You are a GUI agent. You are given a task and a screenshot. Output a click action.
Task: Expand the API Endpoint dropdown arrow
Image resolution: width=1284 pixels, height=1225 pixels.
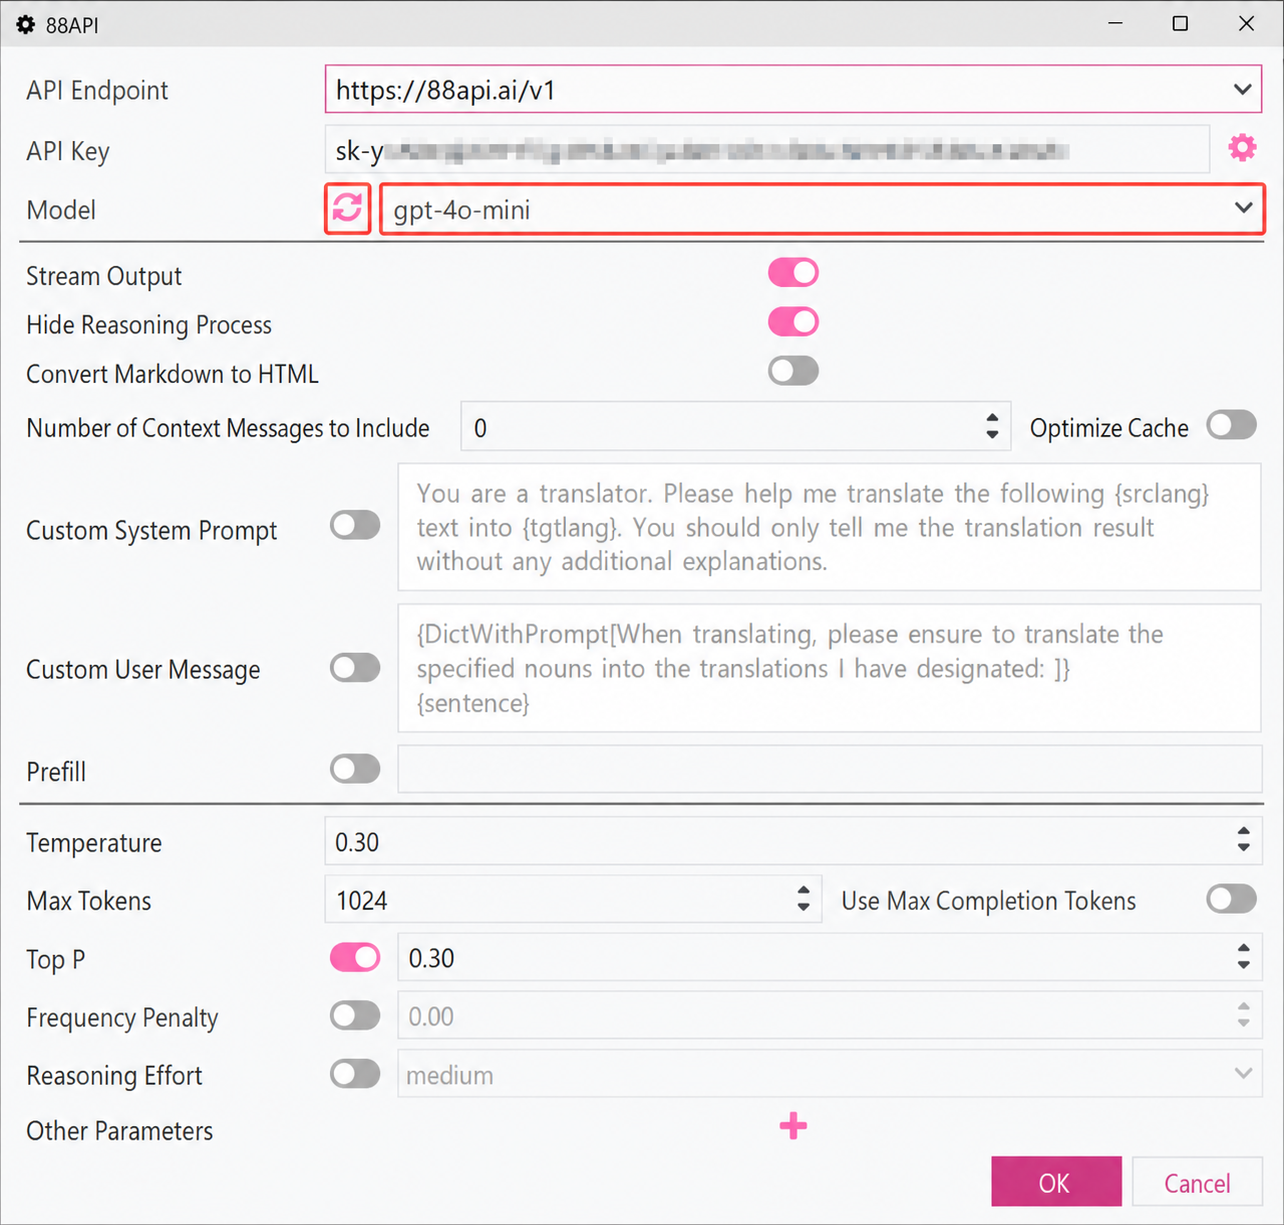[x=1242, y=90]
